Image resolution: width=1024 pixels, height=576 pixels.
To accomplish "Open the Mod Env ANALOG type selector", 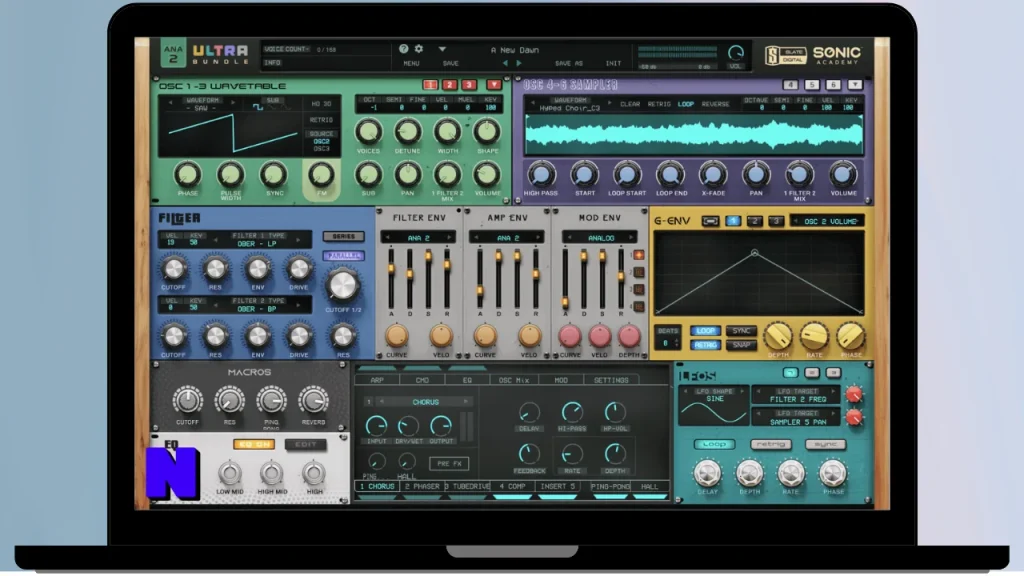I will (x=601, y=238).
